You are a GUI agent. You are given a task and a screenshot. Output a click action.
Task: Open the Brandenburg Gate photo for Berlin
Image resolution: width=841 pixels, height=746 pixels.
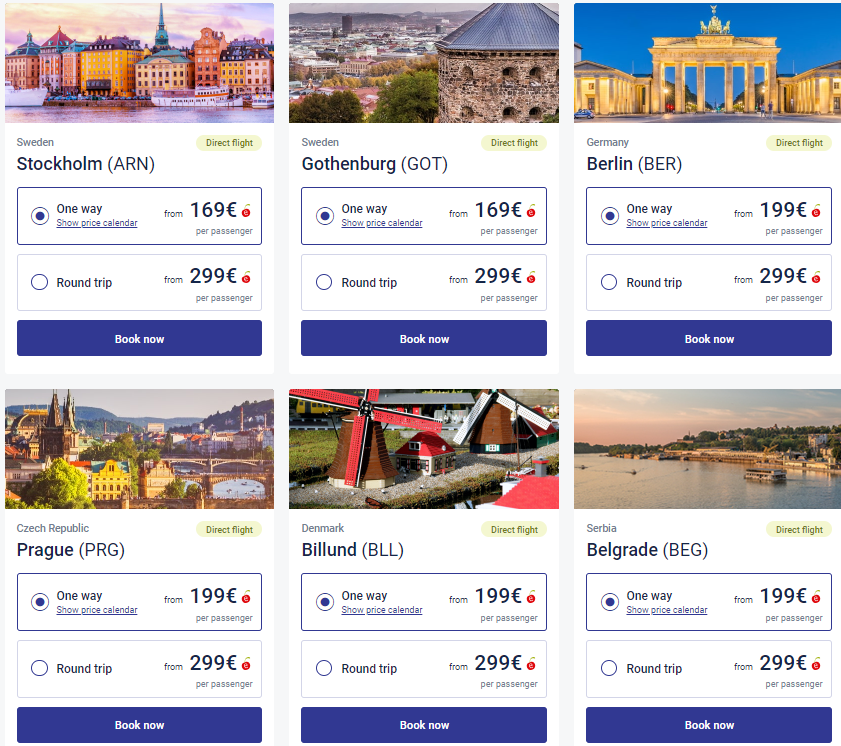coord(707,63)
